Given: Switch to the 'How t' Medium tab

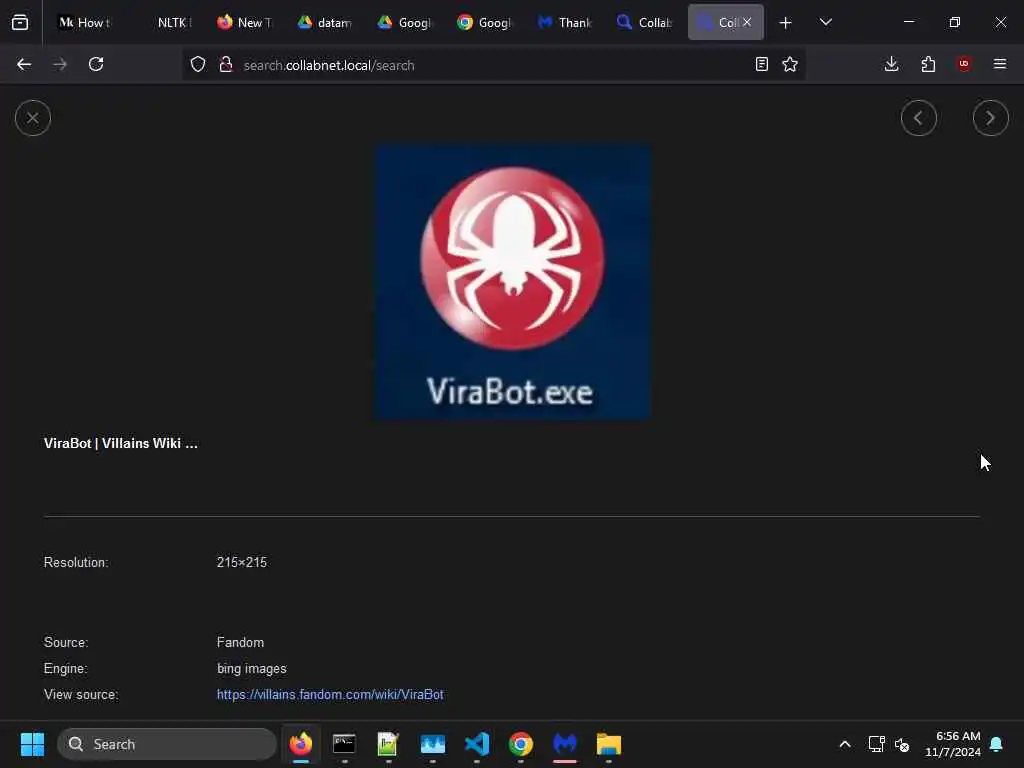Looking at the screenshot, I should (86, 22).
